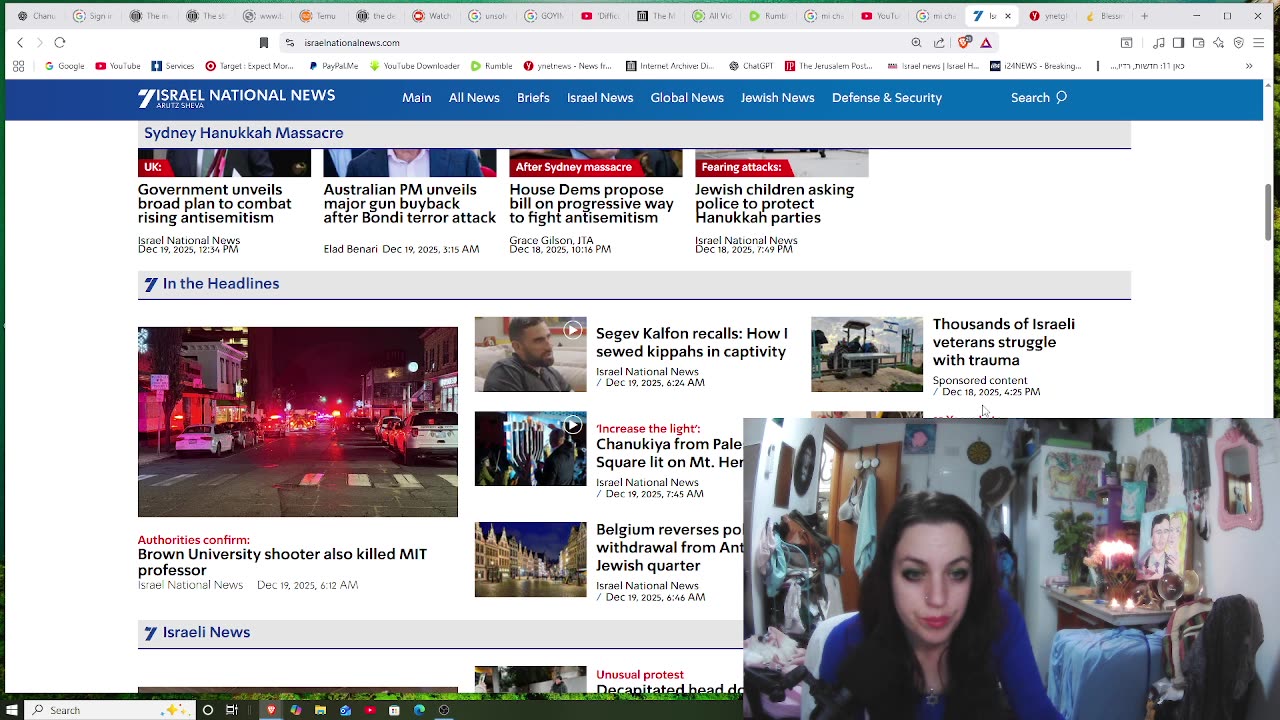Click the YouTube bookmark in the bookmarks bar
The height and width of the screenshot is (720, 1280).
pos(118,66)
